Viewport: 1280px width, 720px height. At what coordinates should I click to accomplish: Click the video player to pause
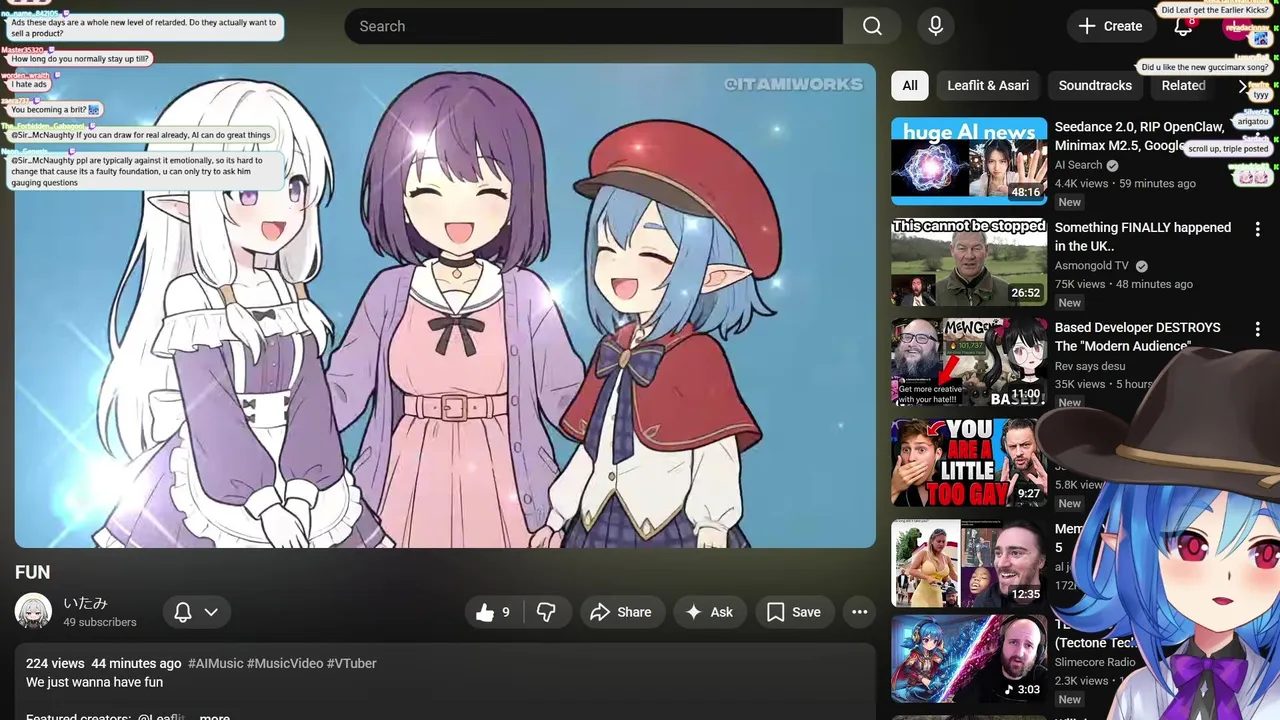[445, 305]
